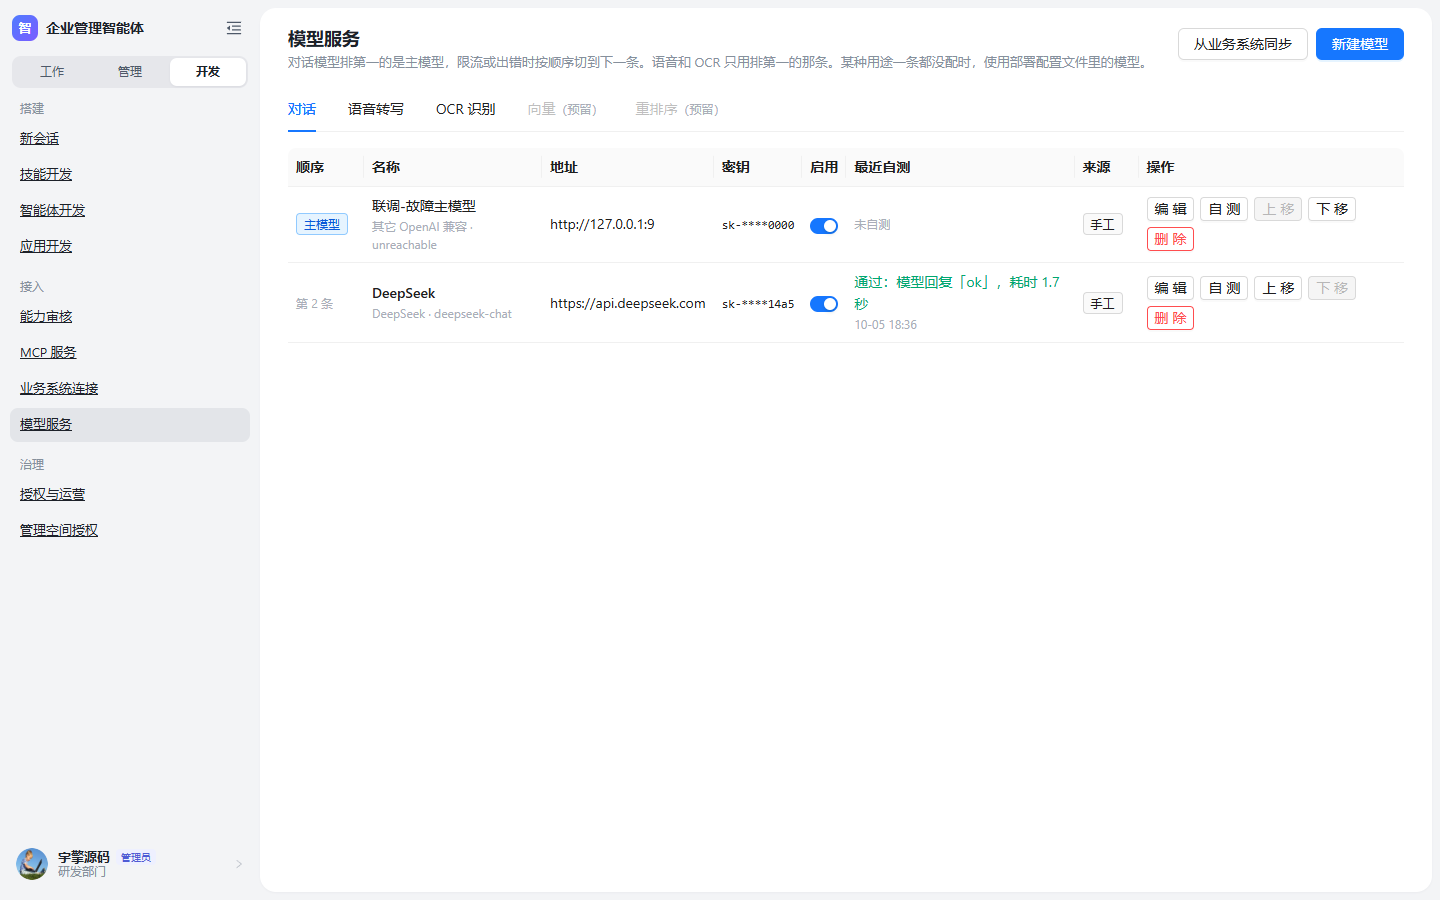Delete the 联调-故障主模型 entry
Image resolution: width=1440 pixels, height=900 pixels.
(1170, 239)
